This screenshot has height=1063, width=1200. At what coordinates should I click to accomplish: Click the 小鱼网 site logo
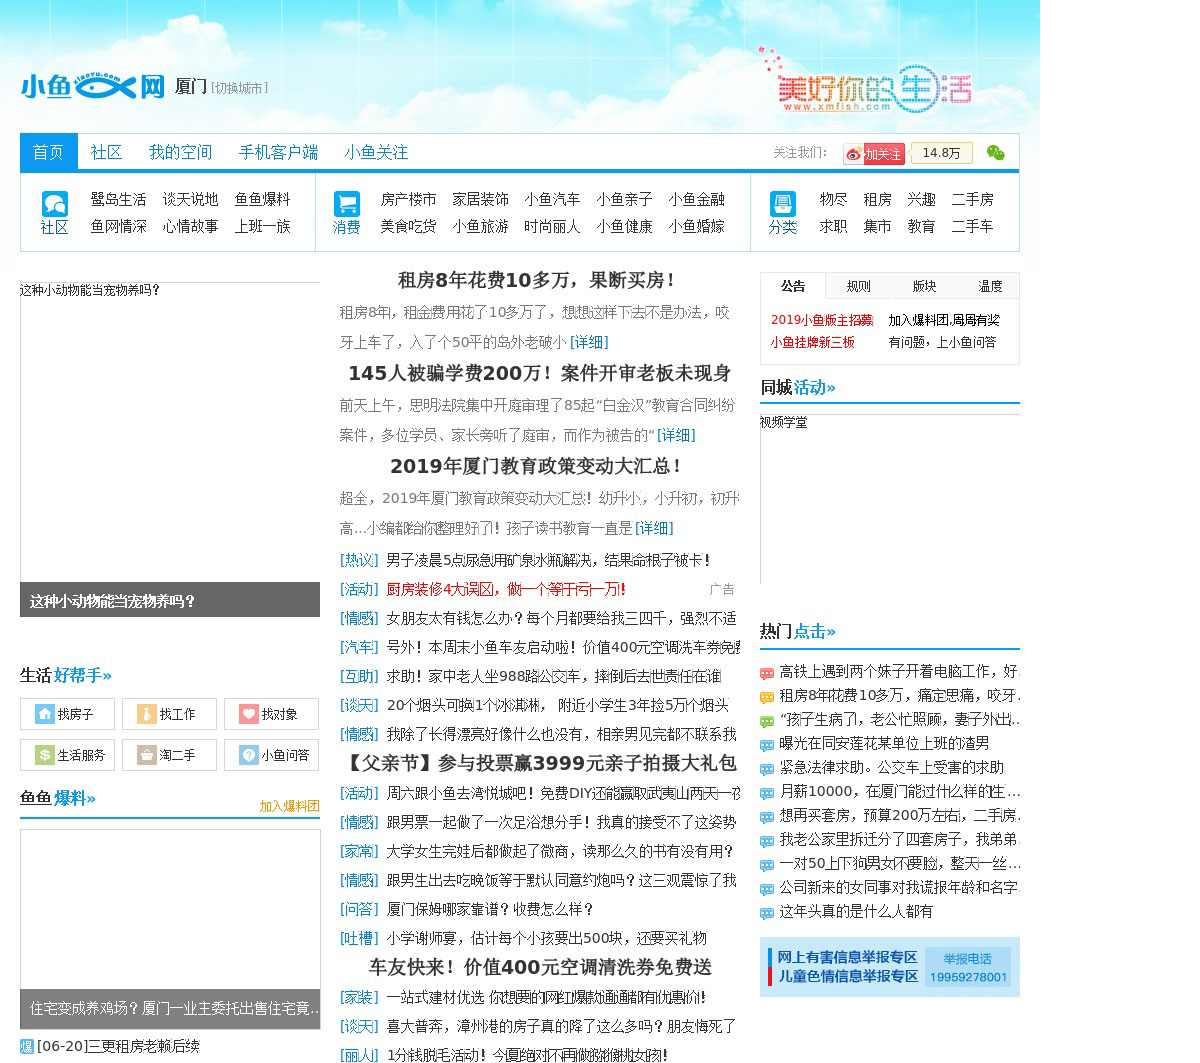[92, 87]
